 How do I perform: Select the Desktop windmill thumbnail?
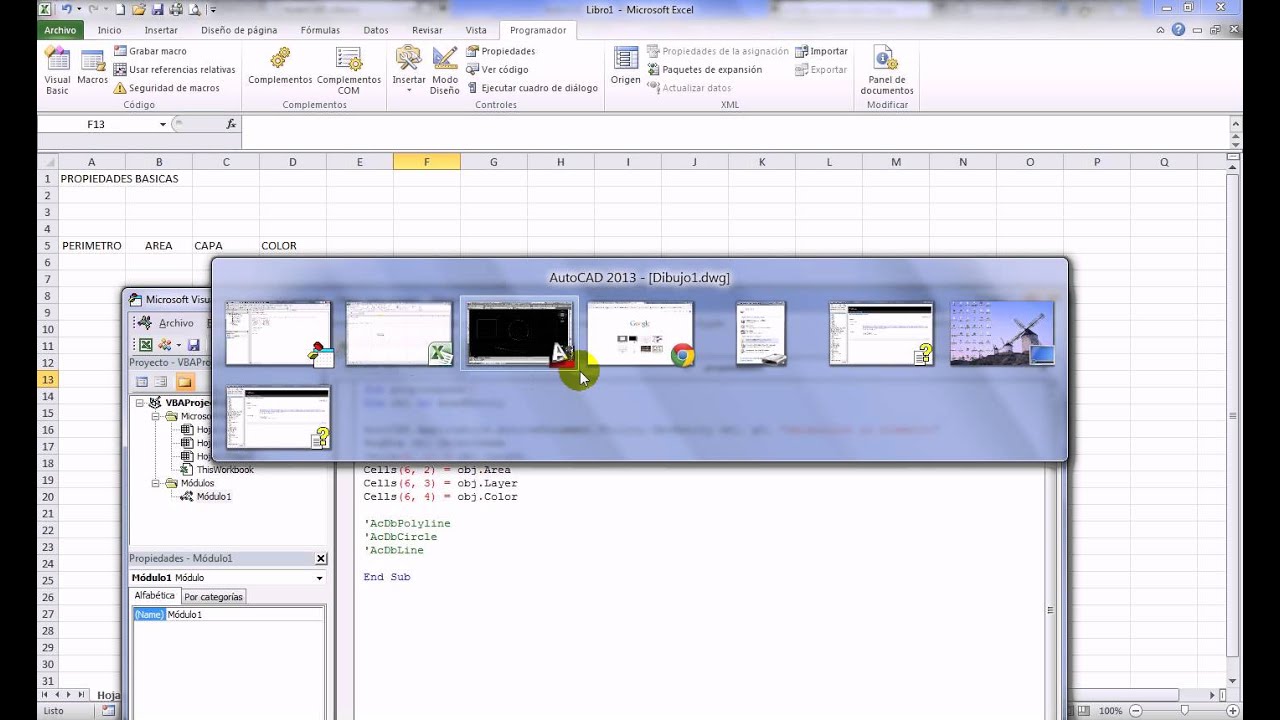click(x=1002, y=333)
